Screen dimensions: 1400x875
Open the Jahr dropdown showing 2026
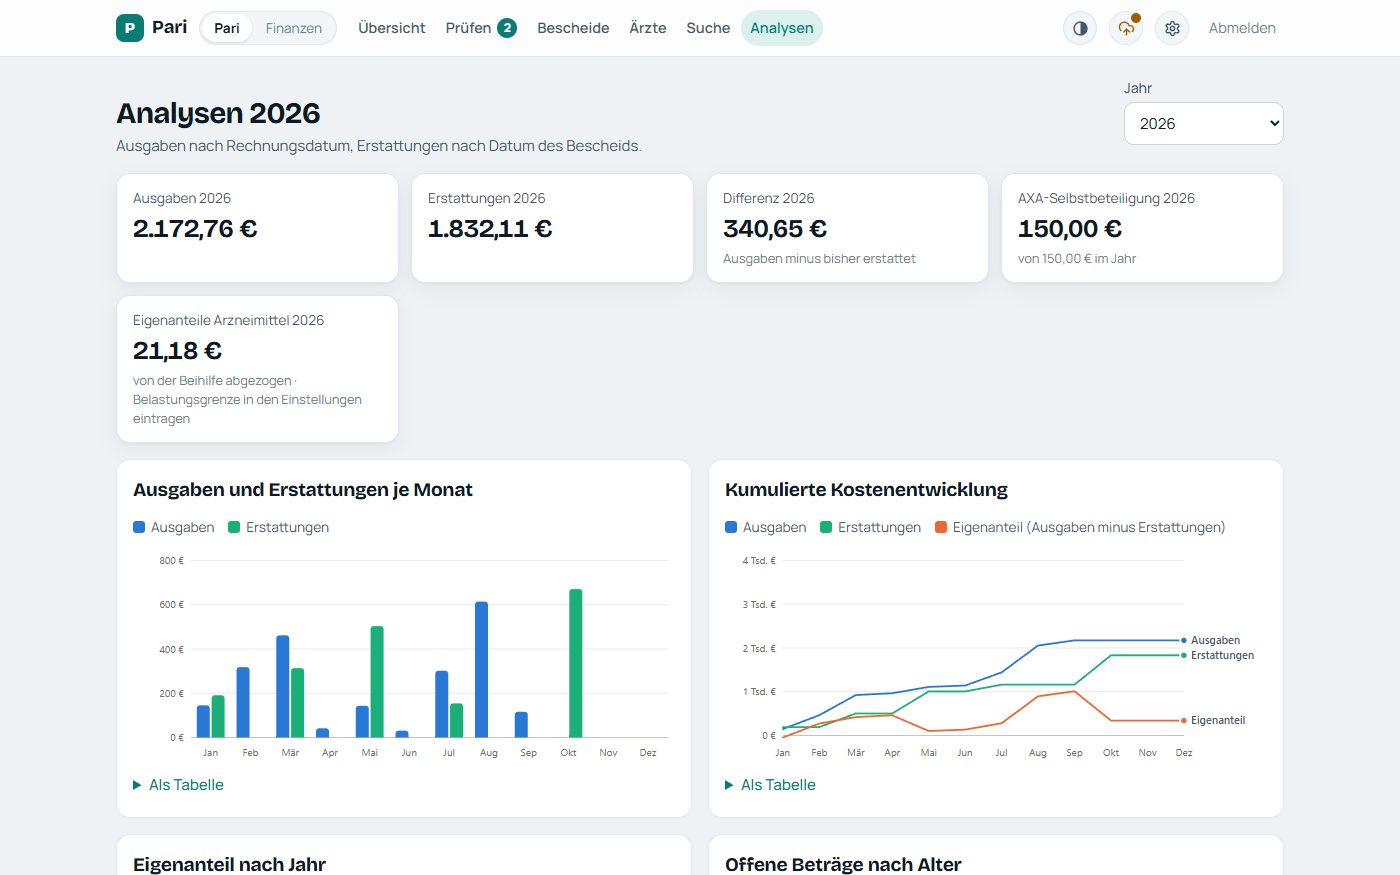coord(1203,124)
